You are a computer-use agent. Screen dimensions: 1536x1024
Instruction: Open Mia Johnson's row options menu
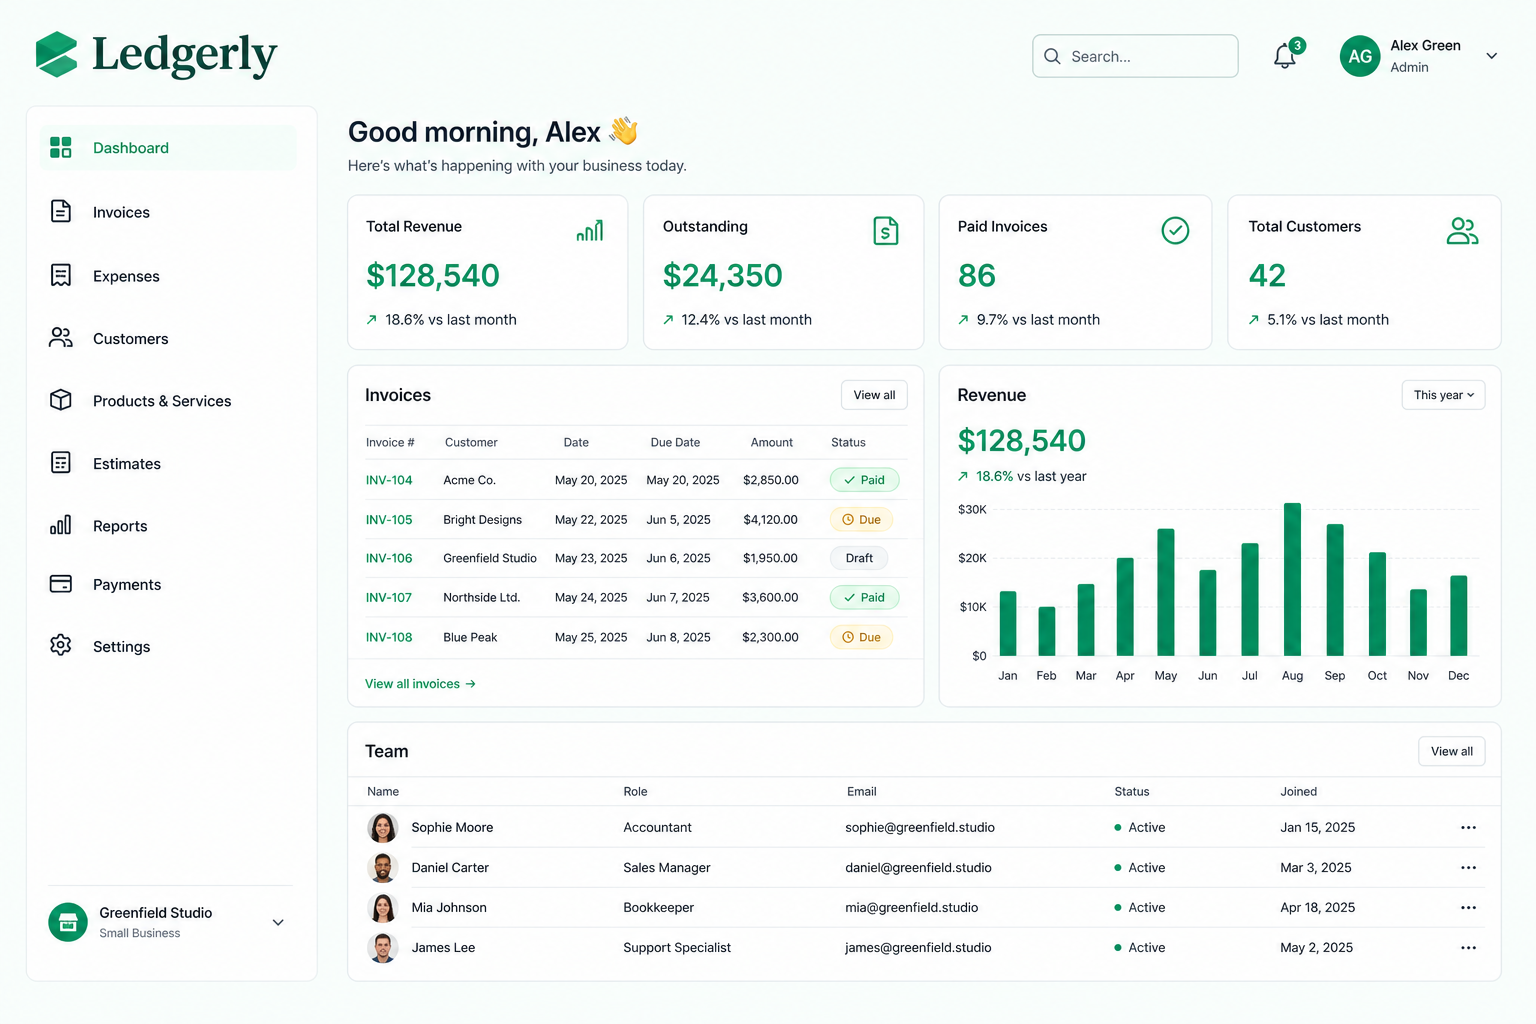[1468, 908]
